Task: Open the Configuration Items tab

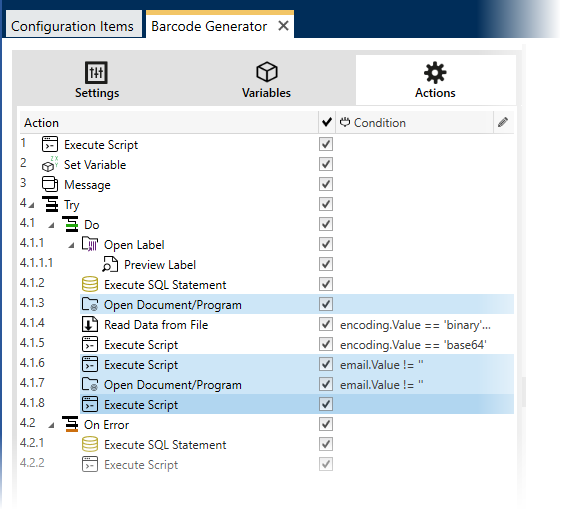Action: (x=74, y=26)
